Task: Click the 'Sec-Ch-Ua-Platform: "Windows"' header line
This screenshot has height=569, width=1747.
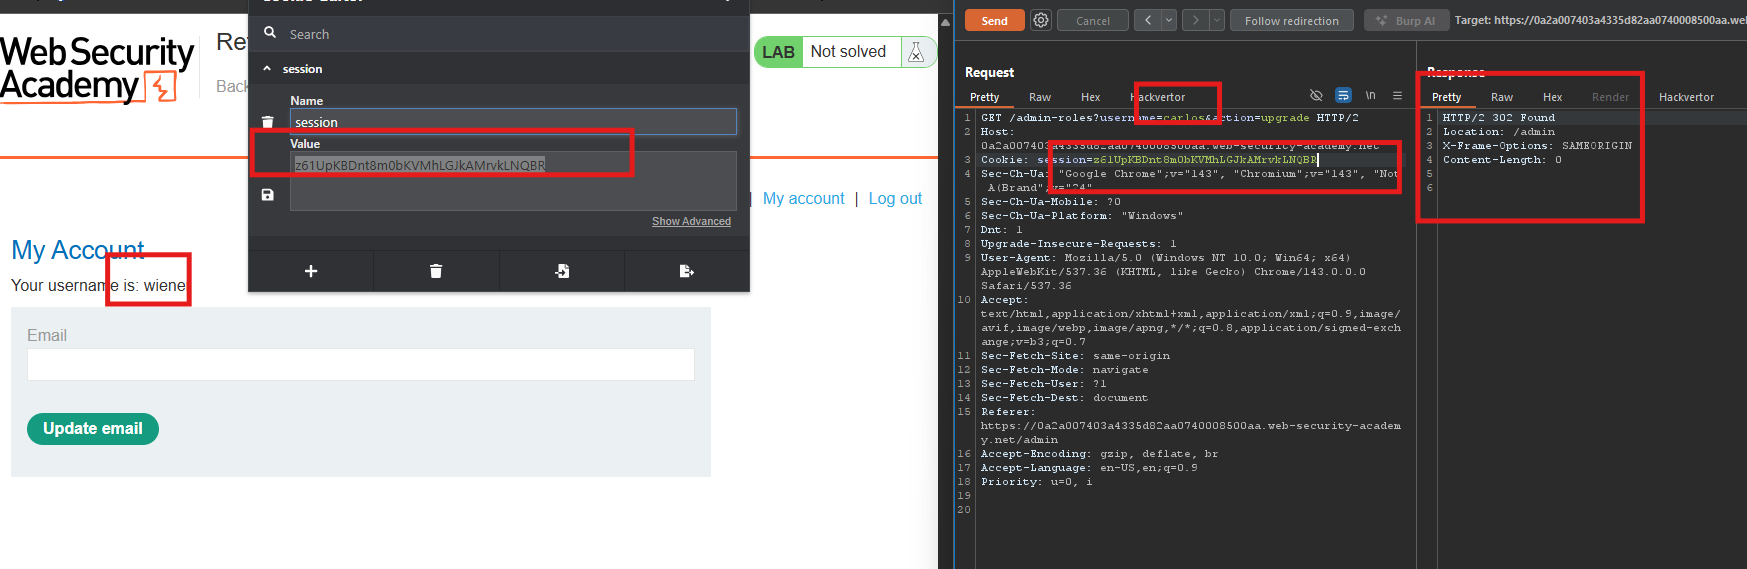Action: click(x=1081, y=216)
